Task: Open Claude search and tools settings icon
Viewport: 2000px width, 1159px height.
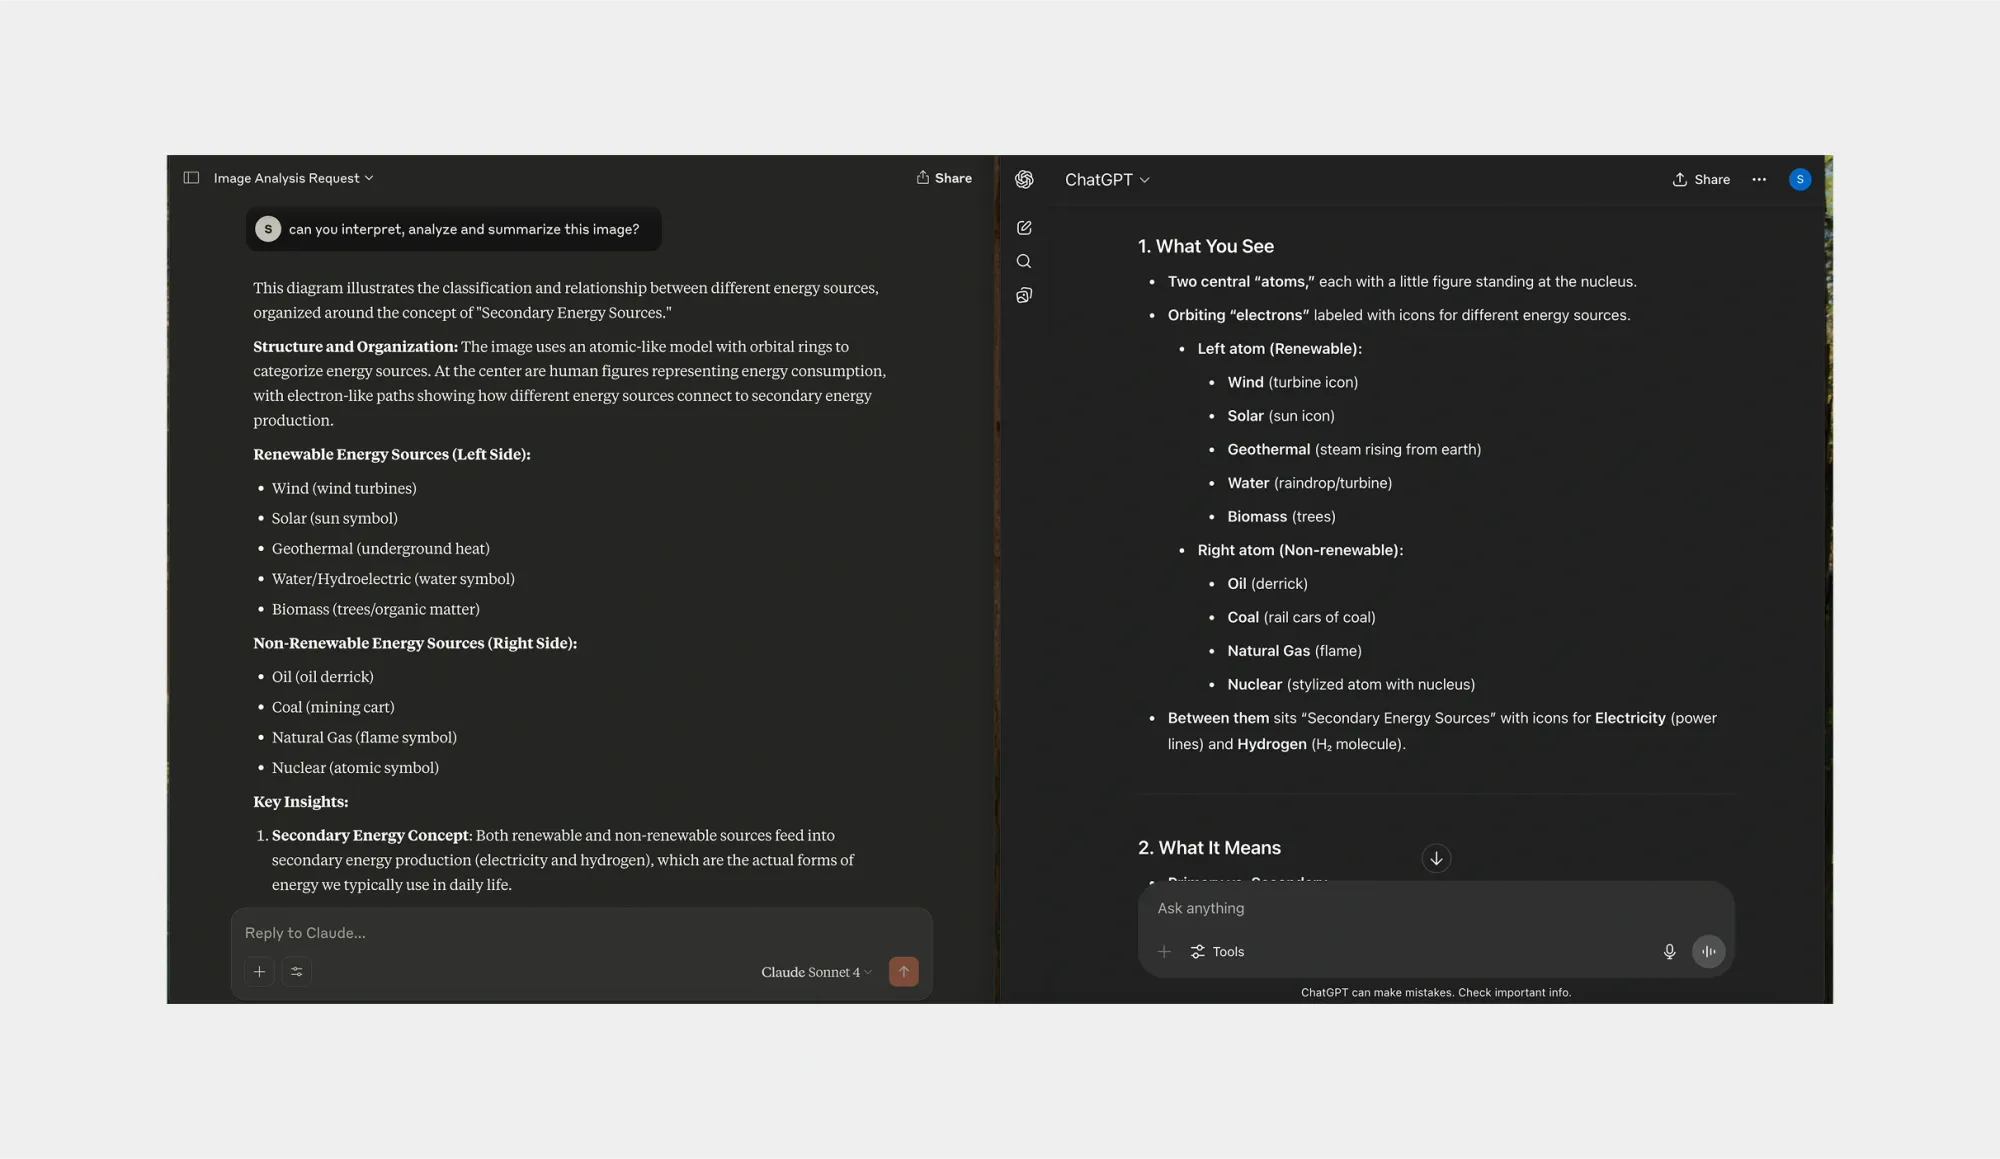Action: [296, 972]
